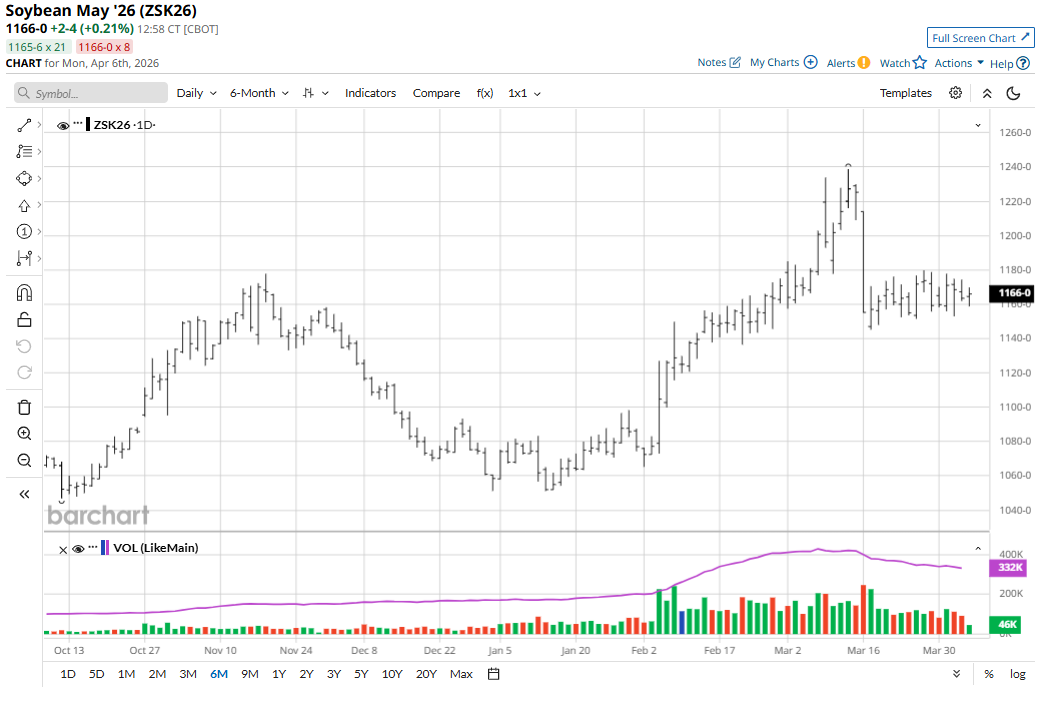1059x703 pixels.
Task: Open the custom date range calendar
Action: click(x=494, y=674)
